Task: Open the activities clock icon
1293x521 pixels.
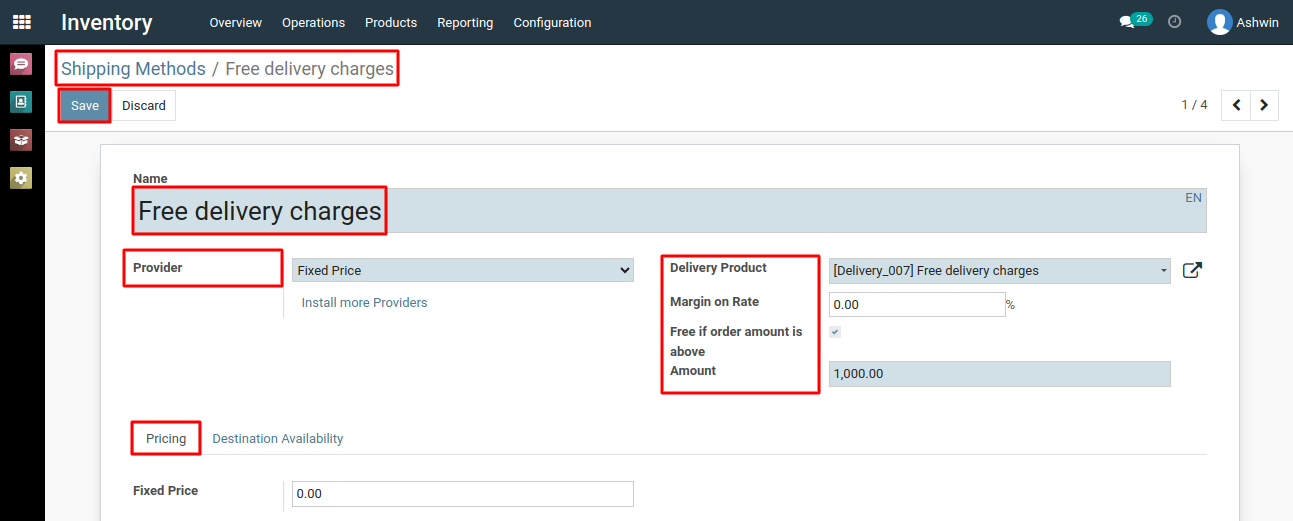Action: pos(1175,22)
